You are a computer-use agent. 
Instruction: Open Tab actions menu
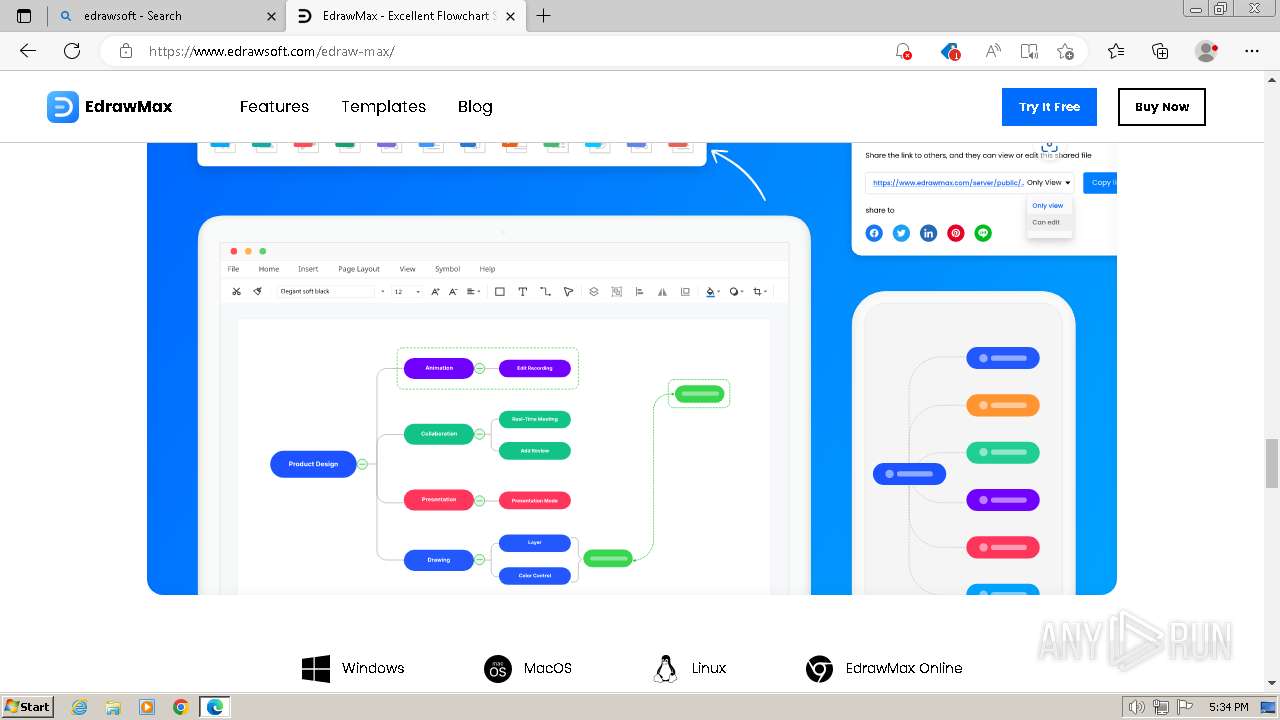click(24, 16)
